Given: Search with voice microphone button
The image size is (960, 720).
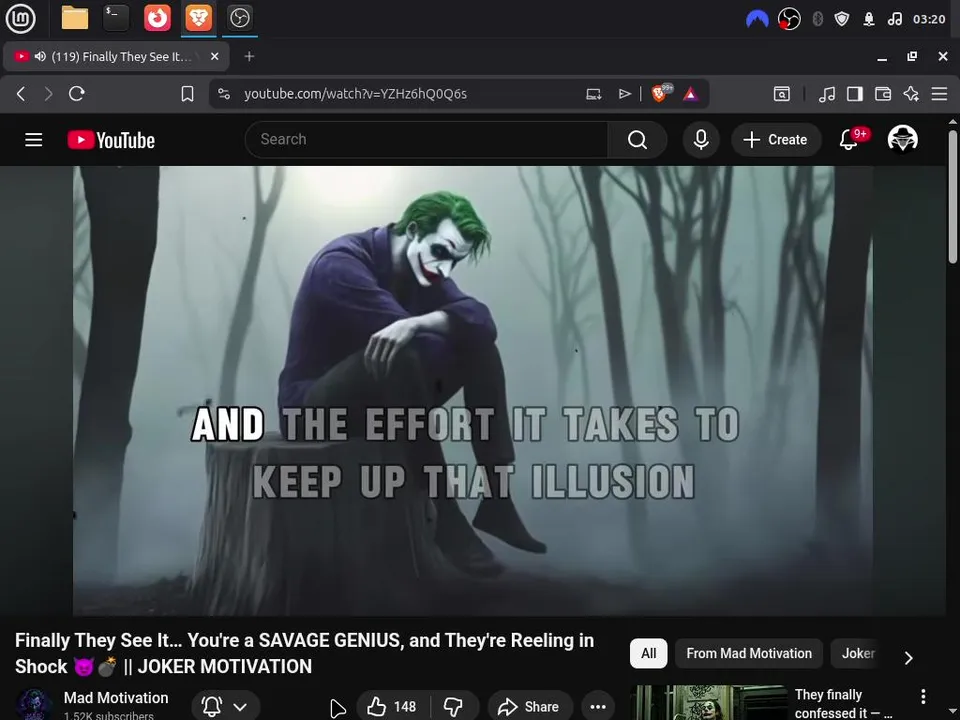Looking at the screenshot, I should [701, 140].
